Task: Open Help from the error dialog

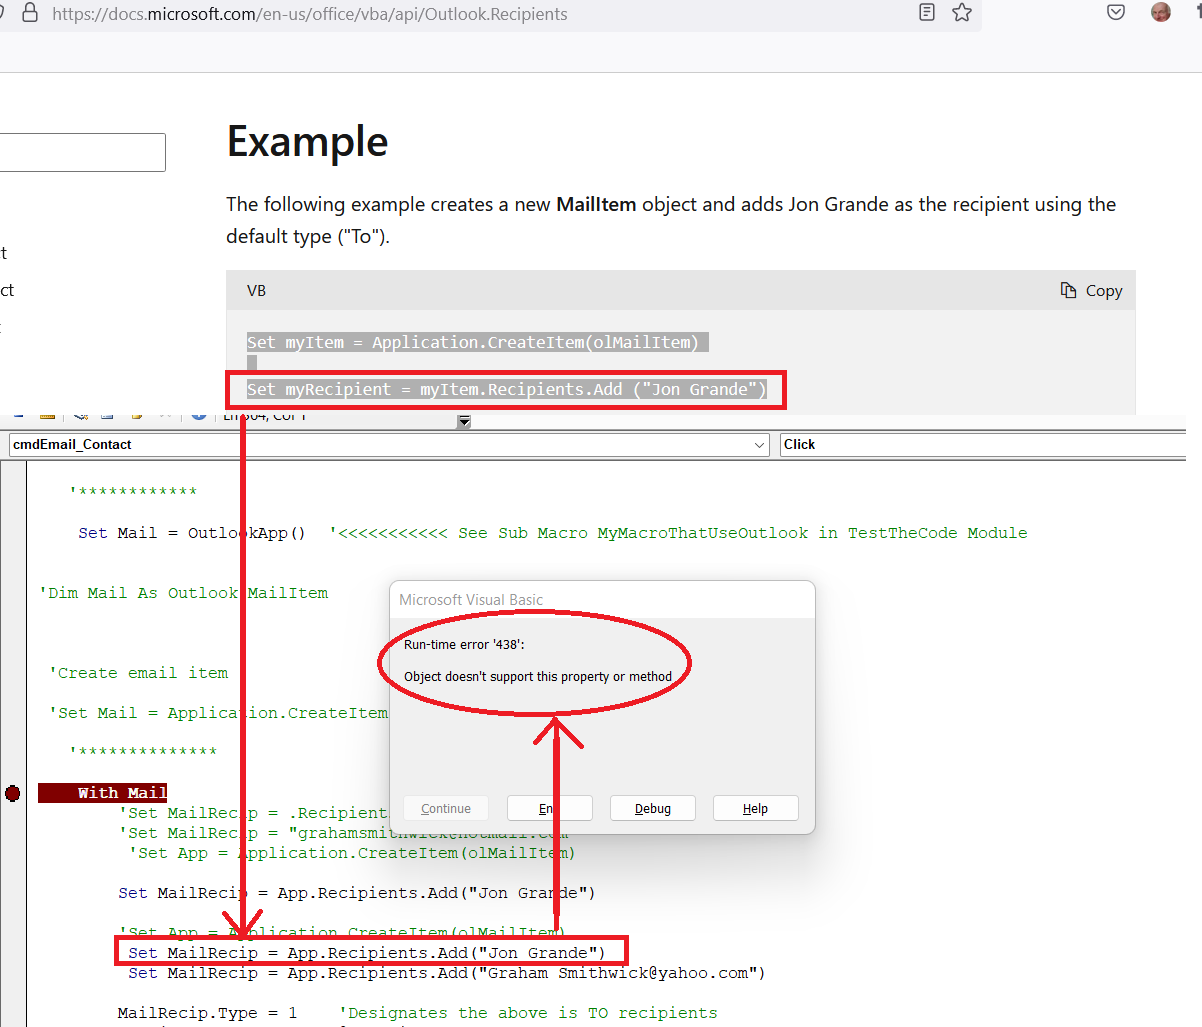Action: [x=756, y=809]
